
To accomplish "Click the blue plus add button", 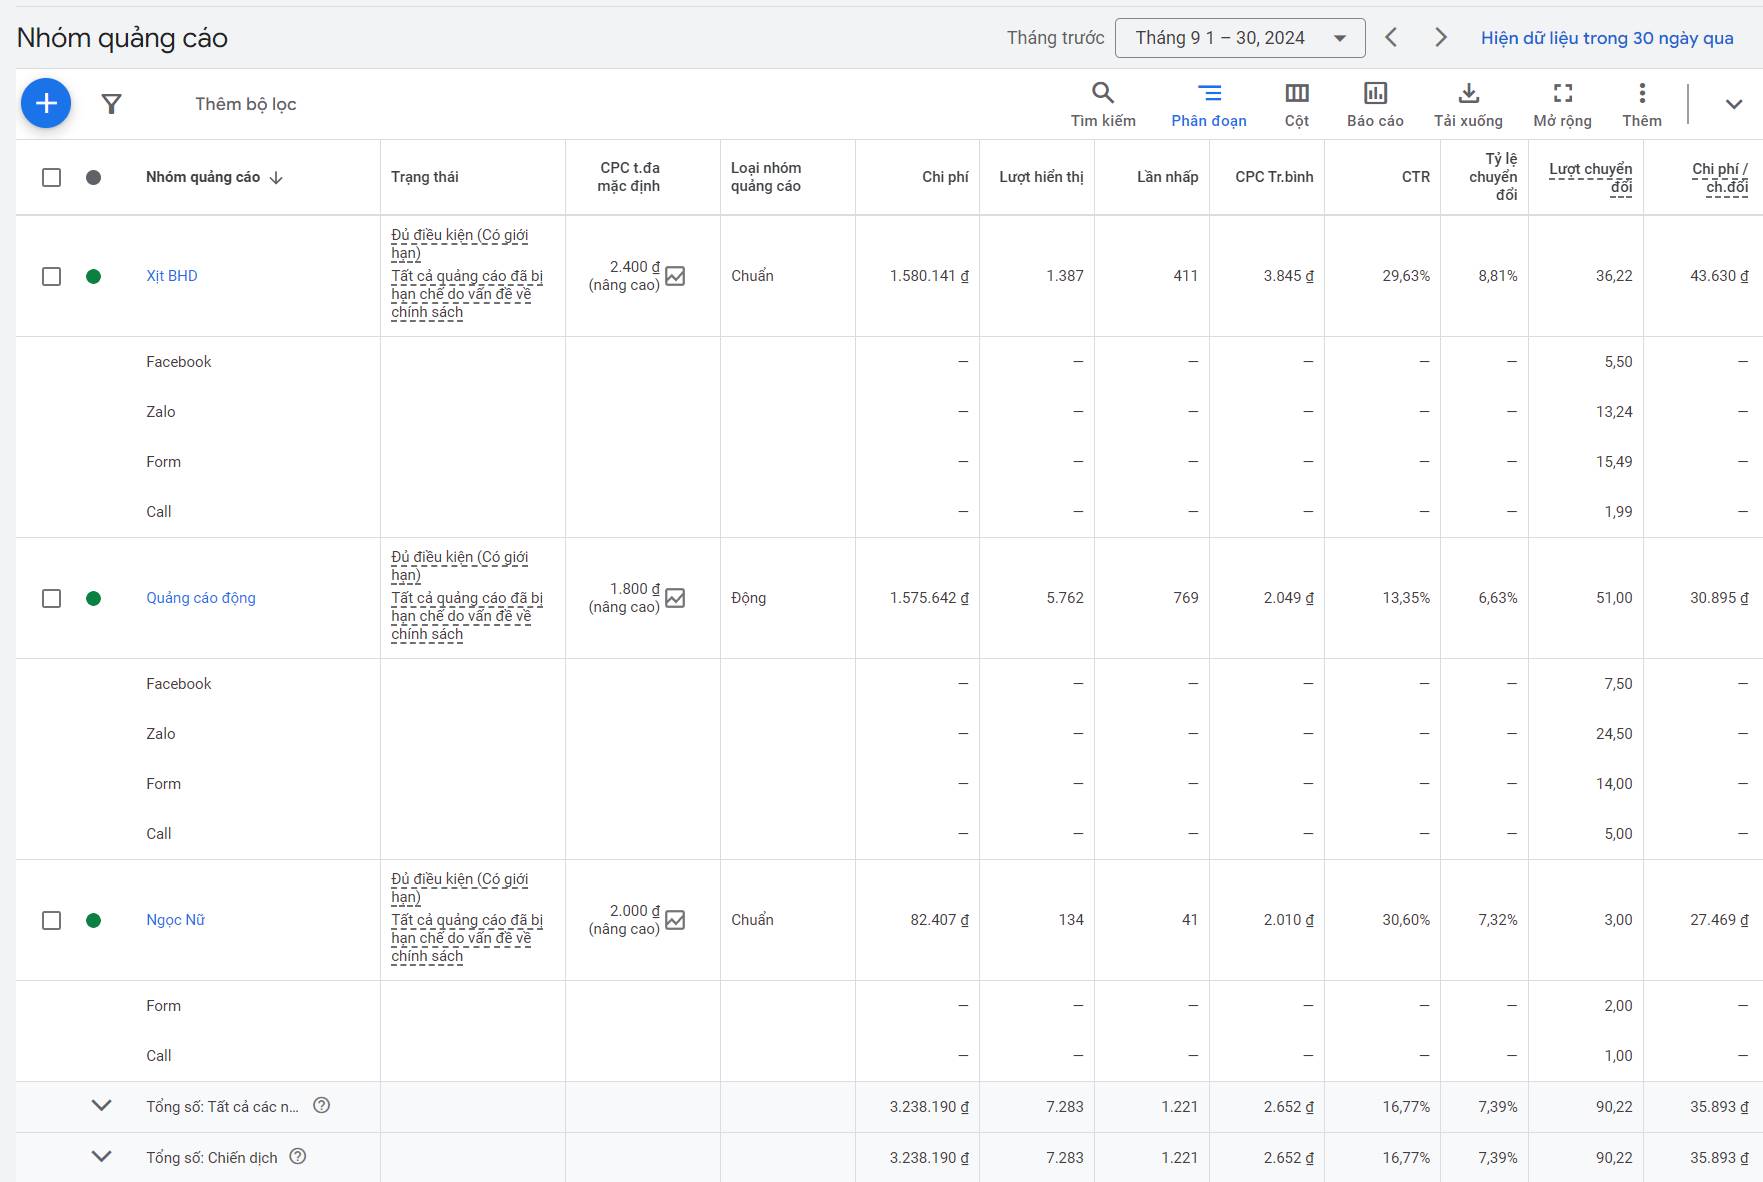I will 46,103.
